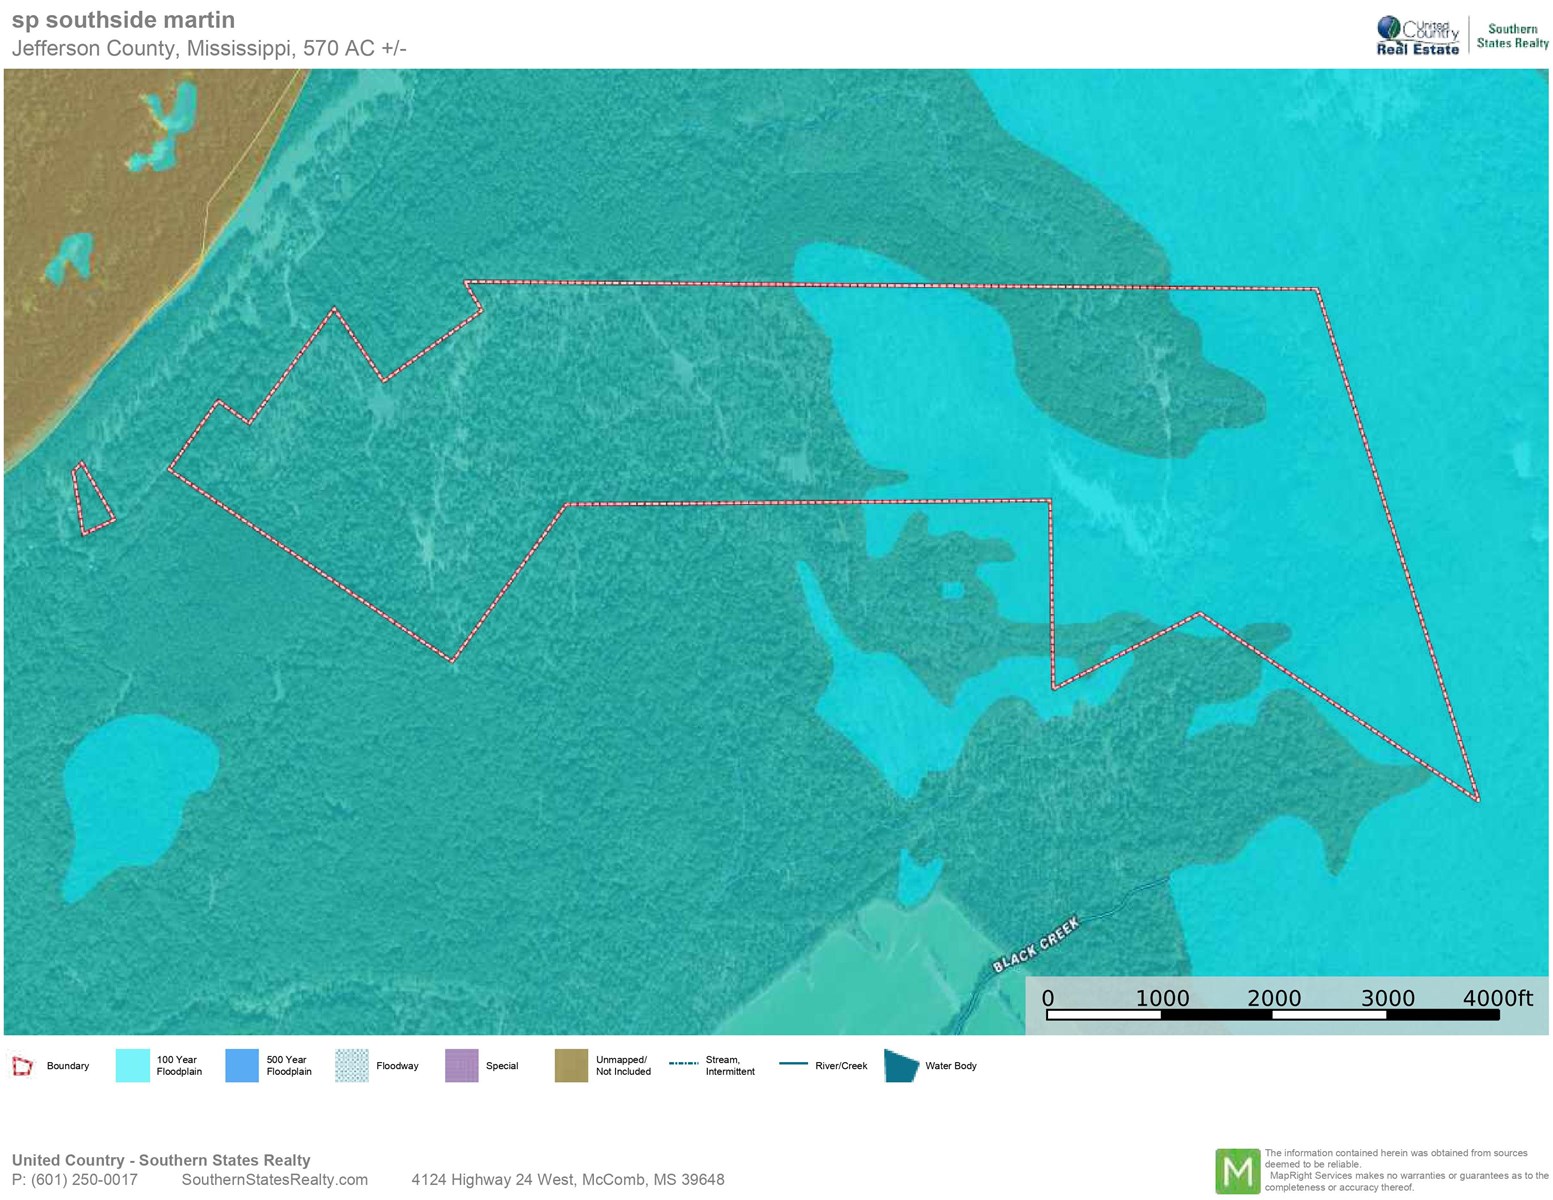Image resolution: width=1553 pixels, height=1200 pixels.
Task: Click the Boundary legend icon
Action: click(22, 1066)
